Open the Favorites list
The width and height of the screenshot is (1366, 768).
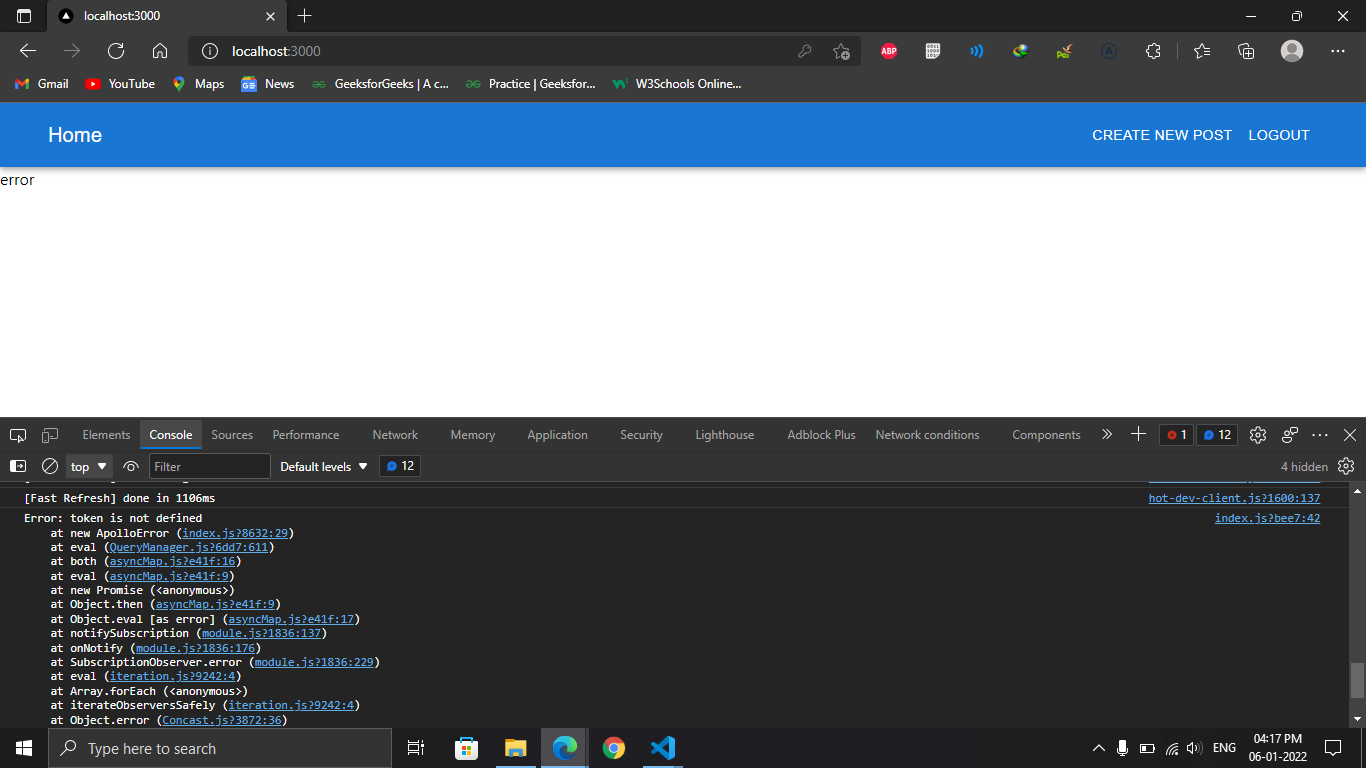1202,51
